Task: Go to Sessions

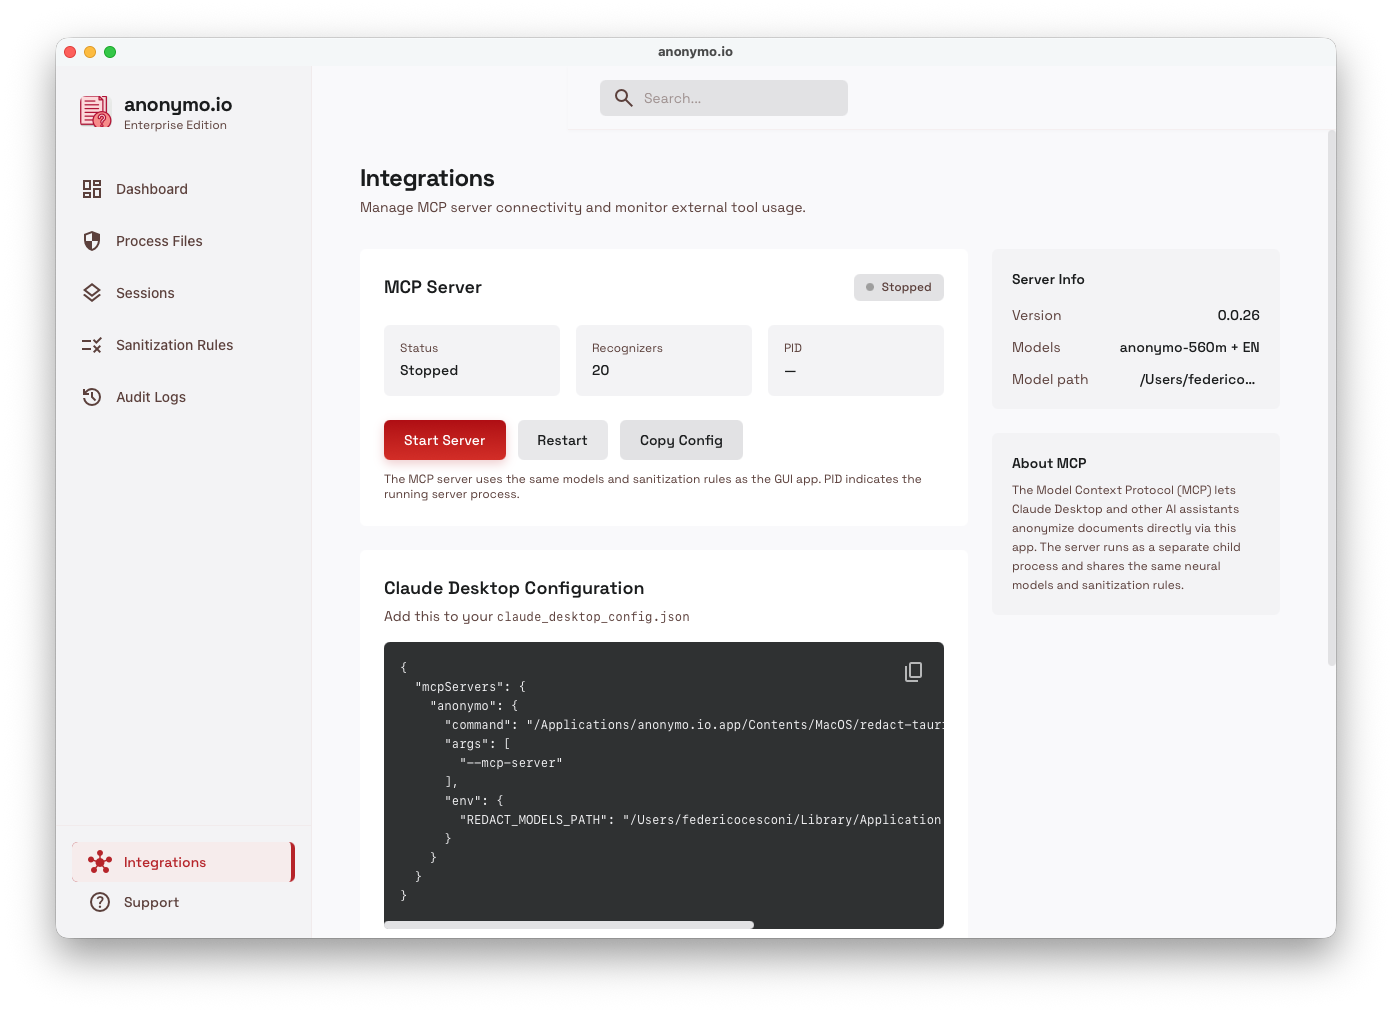Action: pos(183,293)
